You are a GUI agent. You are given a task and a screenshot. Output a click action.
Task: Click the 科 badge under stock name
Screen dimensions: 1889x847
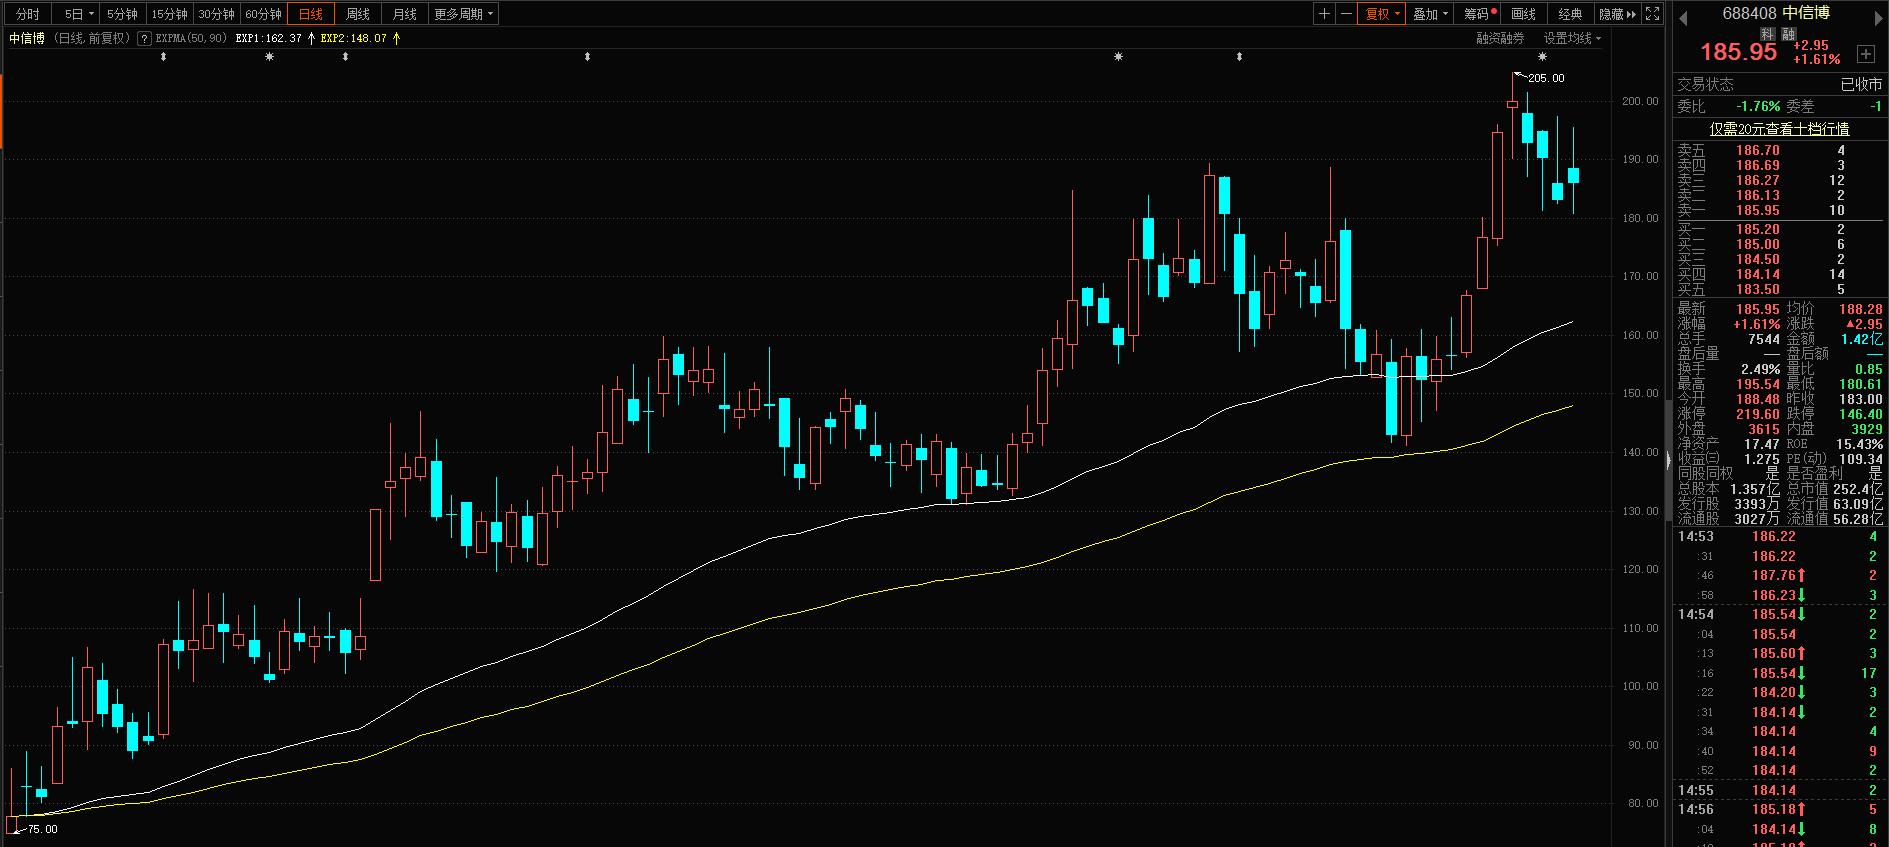point(1768,34)
